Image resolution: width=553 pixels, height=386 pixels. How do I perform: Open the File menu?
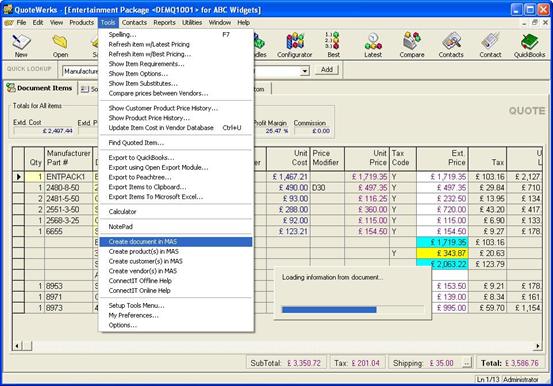[x=21, y=23]
